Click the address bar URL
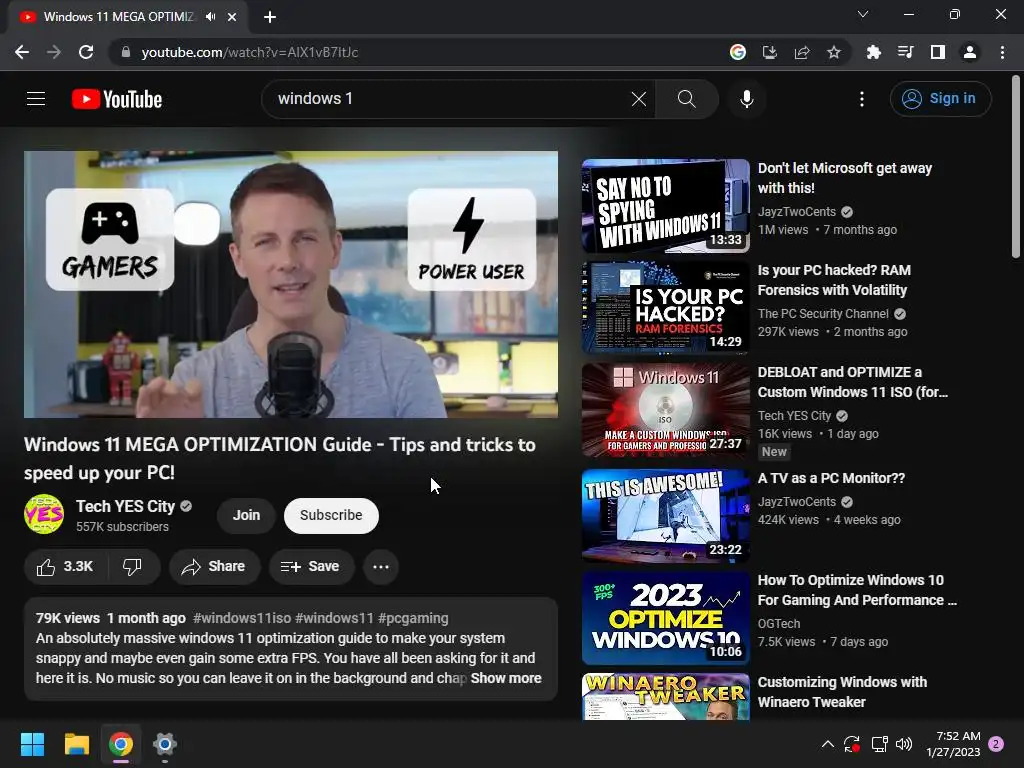 [250, 52]
